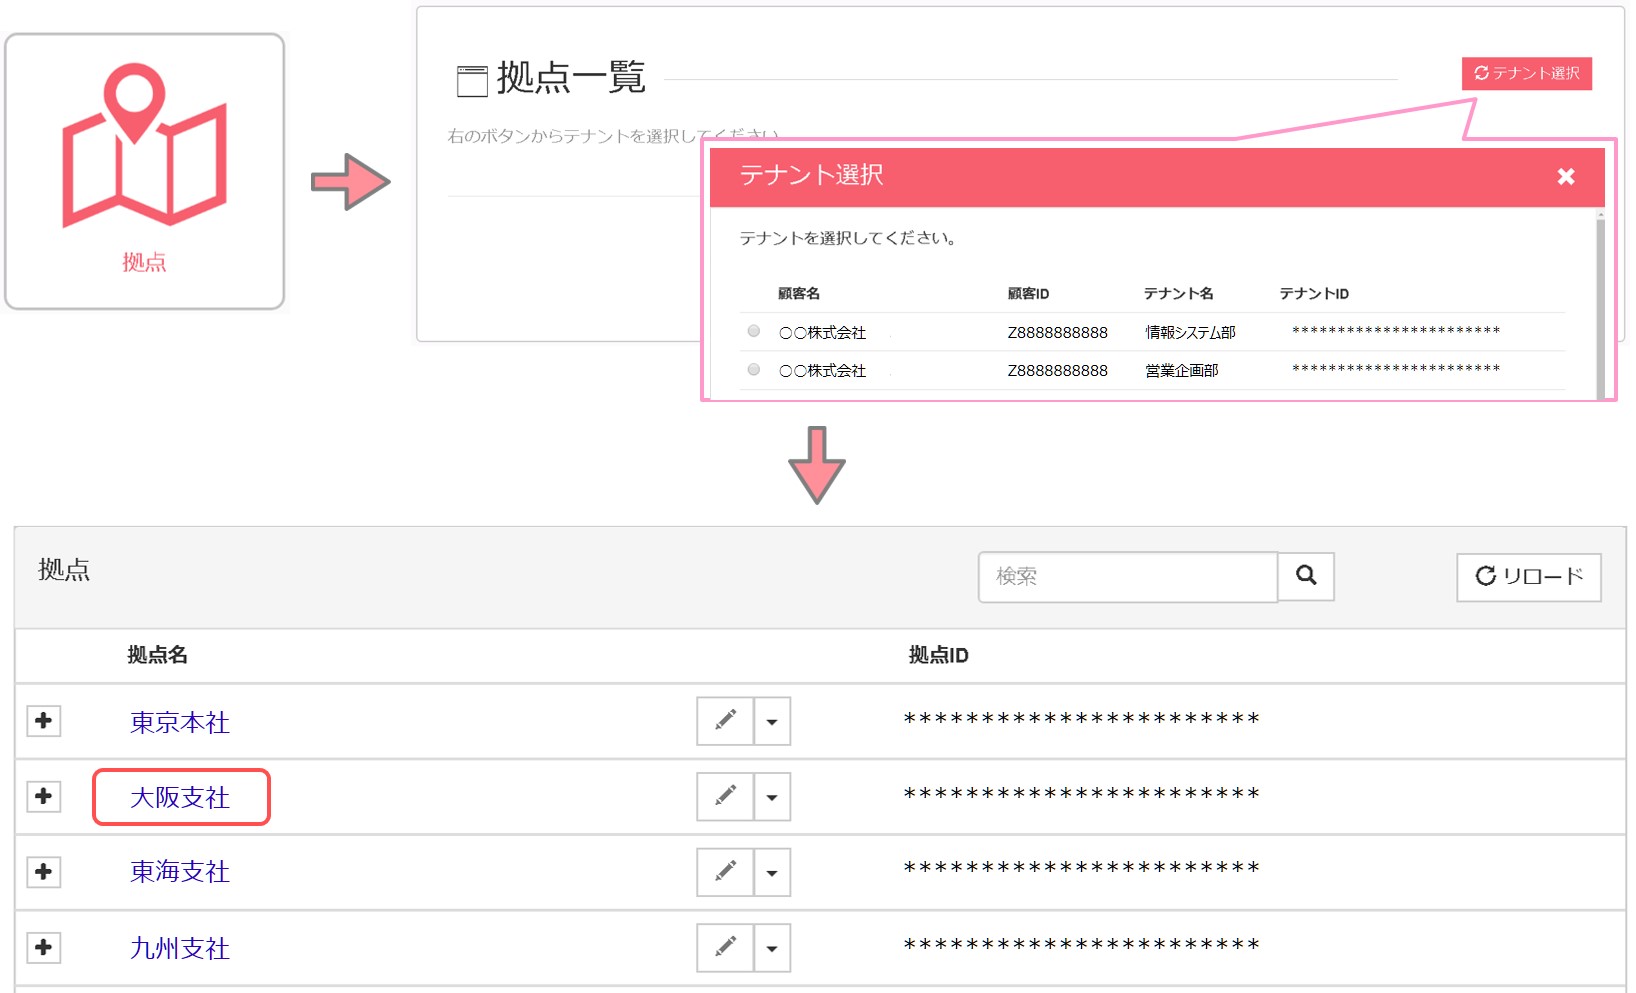The width and height of the screenshot is (1636, 993).
Task: Click the pencil edit icon for 東京本社
Action: point(725,721)
